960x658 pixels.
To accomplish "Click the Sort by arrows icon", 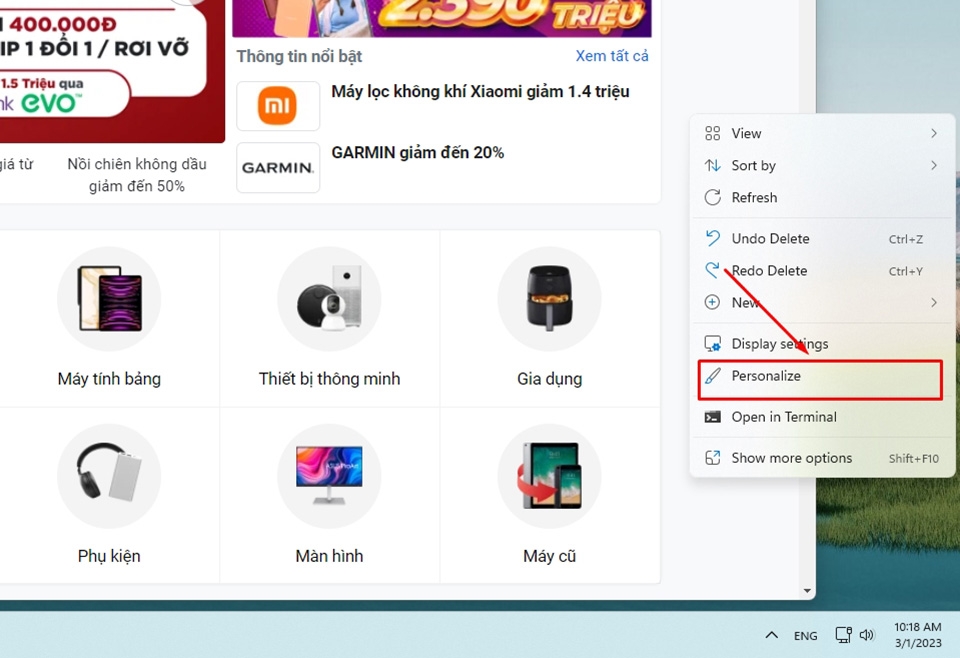I will 712,165.
